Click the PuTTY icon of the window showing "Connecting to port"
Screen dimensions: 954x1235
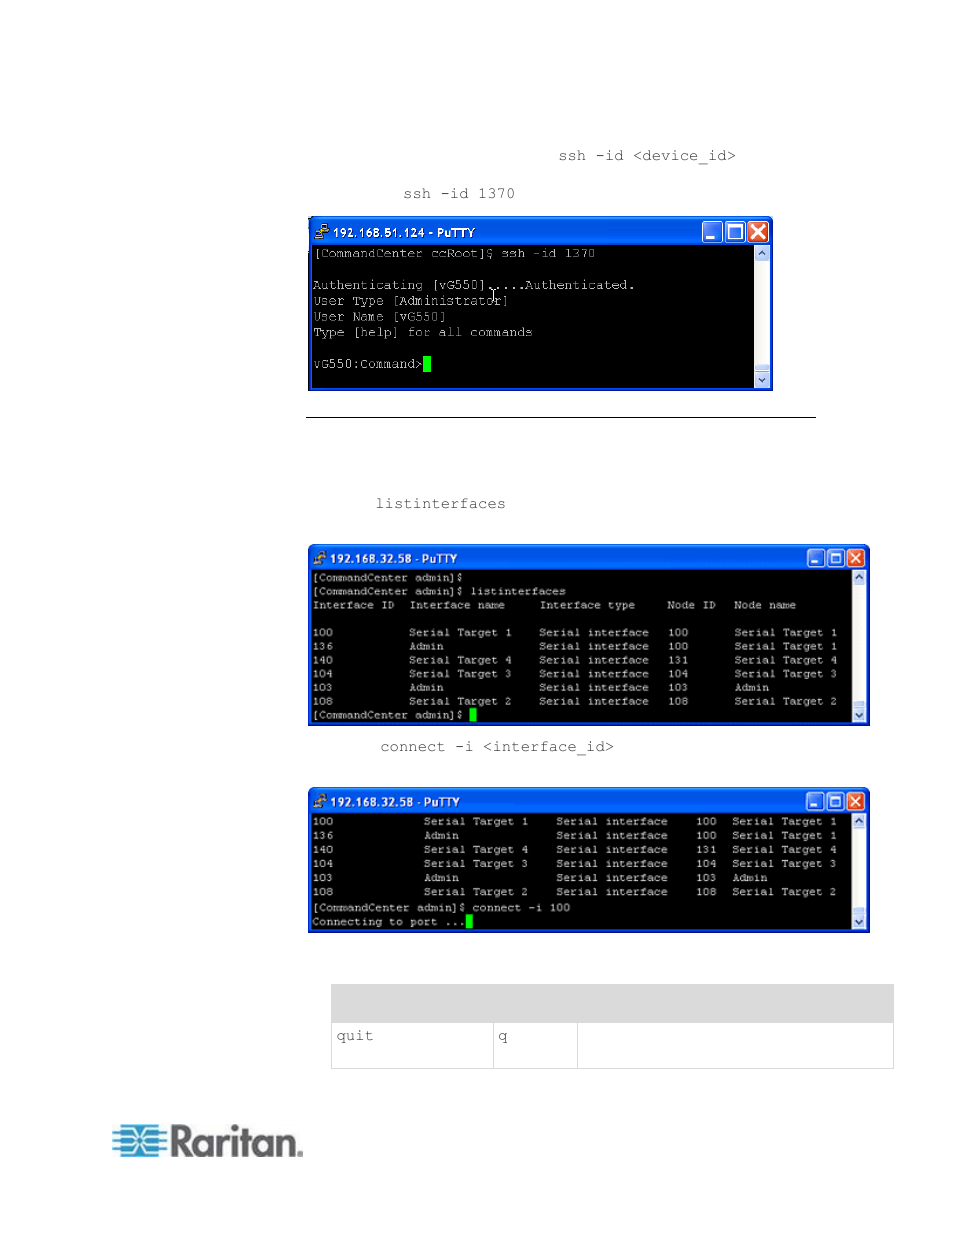pyautogui.click(x=319, y=801)
